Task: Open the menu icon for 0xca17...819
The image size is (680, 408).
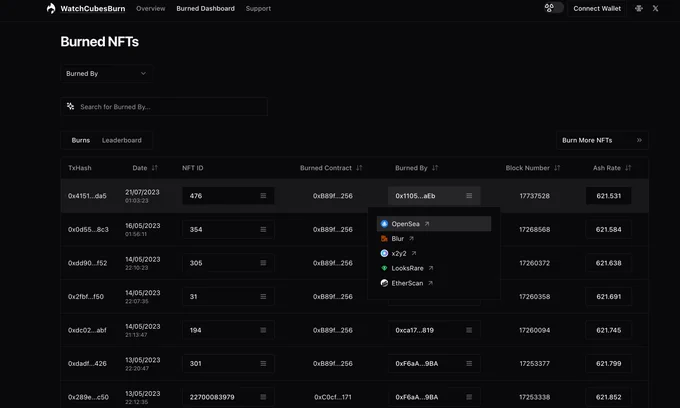Action: [x=469, y=330]
